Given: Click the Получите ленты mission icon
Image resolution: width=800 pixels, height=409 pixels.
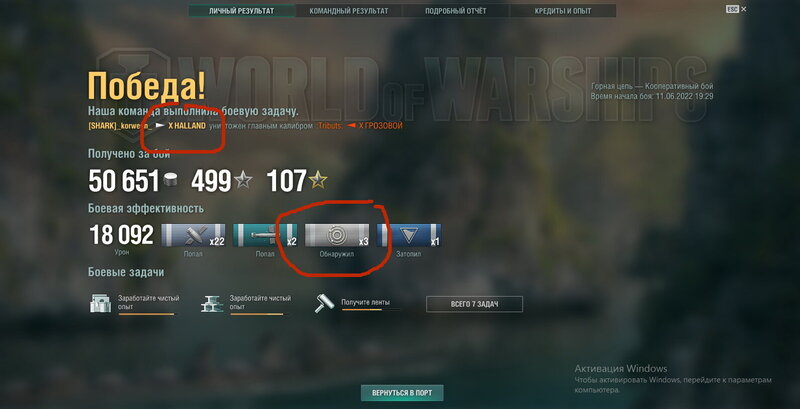Looking at the screenshot, I should pyautogui.click(x=324, y=303).
